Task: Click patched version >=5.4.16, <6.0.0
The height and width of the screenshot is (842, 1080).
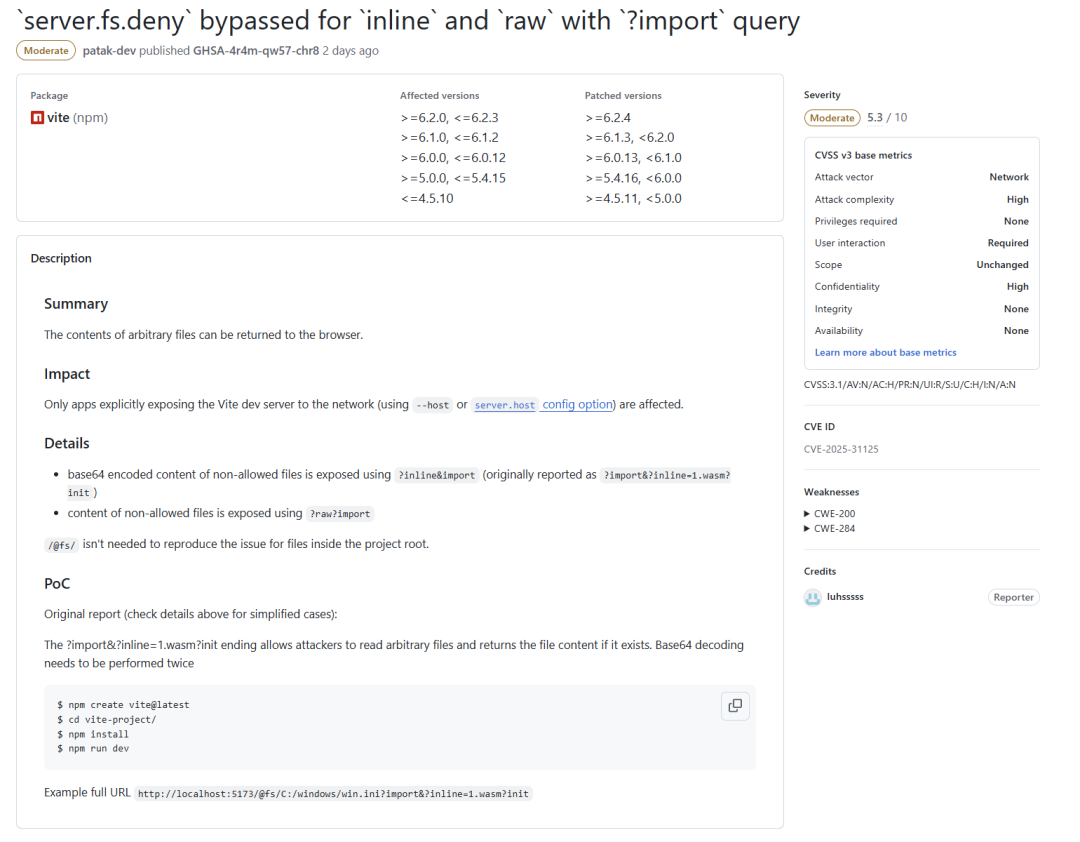Action: point(634,178)
